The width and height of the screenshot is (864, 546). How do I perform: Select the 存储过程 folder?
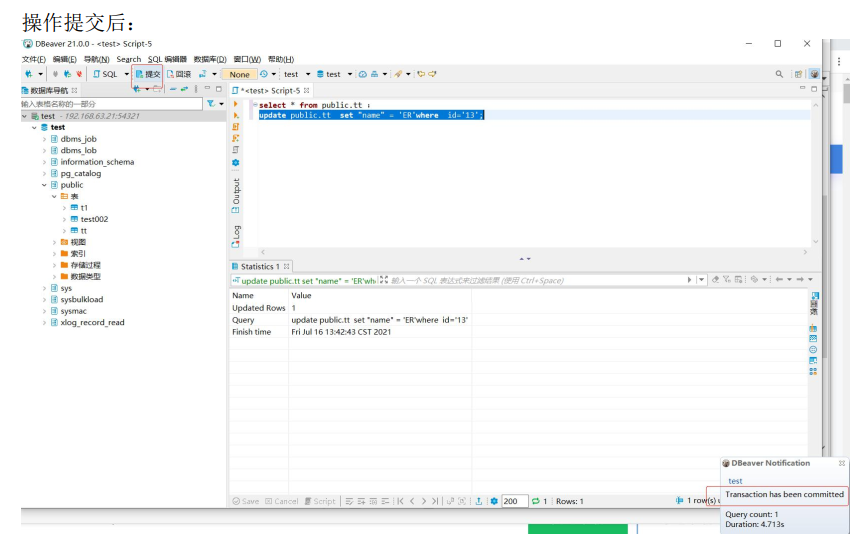coord(85,266)
